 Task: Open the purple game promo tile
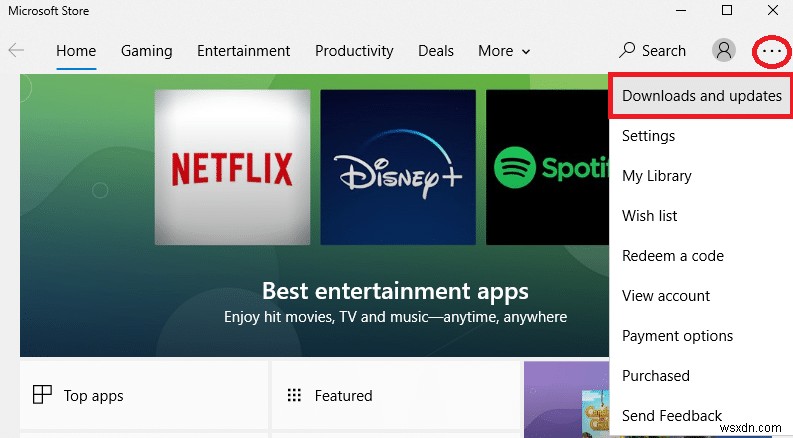pyautogui.click(x=566, y=399)
